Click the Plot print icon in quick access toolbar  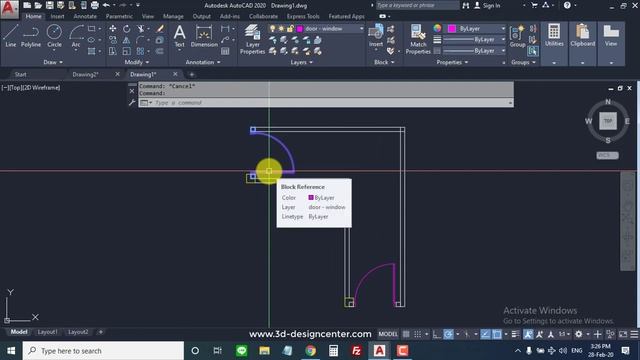click(x=95, y=5)
